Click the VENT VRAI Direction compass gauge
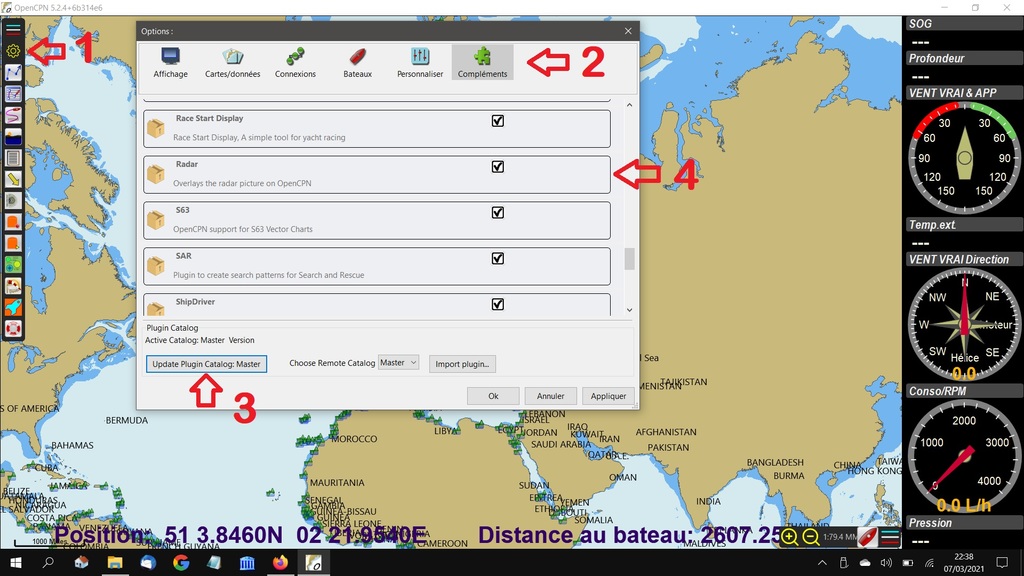The height and width of the screenshot is (576, 1024). pyautogui.click(x=964, y=325)
